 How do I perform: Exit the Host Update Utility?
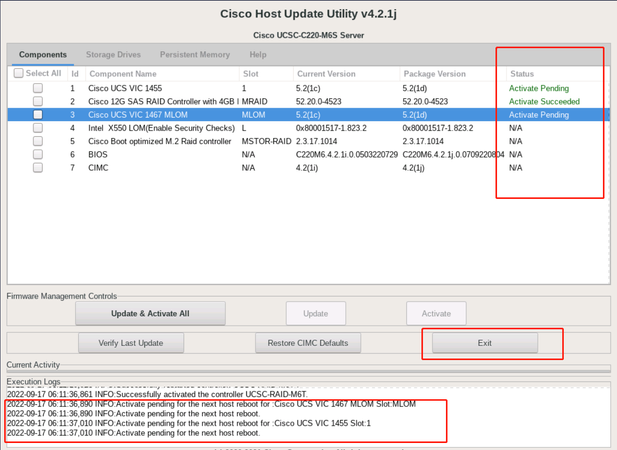tap(485, 343)
